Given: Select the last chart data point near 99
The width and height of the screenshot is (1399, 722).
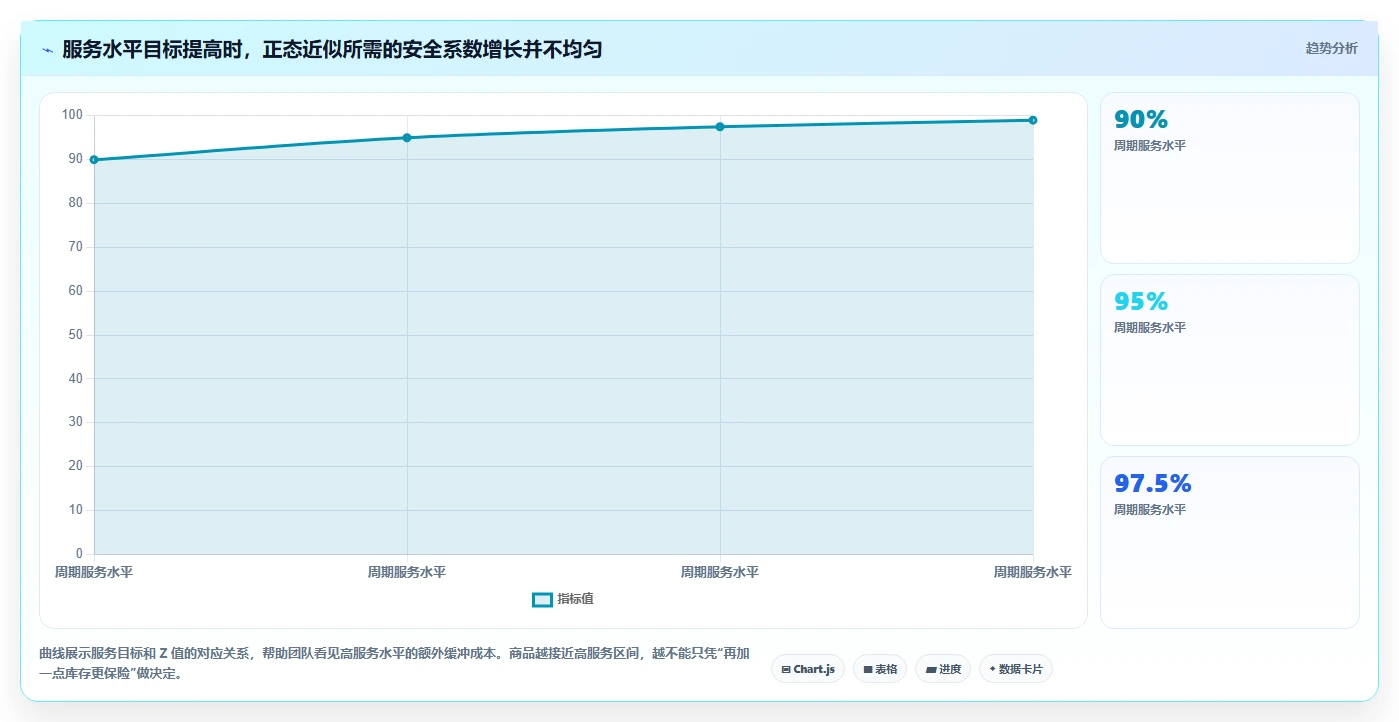Looking at the screenshot, I should coord(1033,120).
